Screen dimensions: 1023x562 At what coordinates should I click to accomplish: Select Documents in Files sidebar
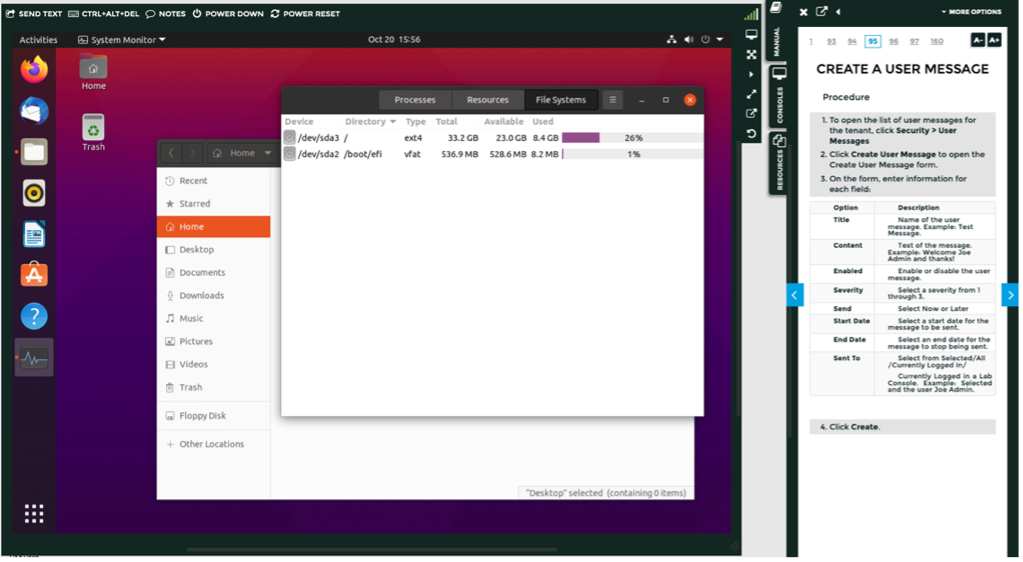pyautogui.click(x=202, y=273)
